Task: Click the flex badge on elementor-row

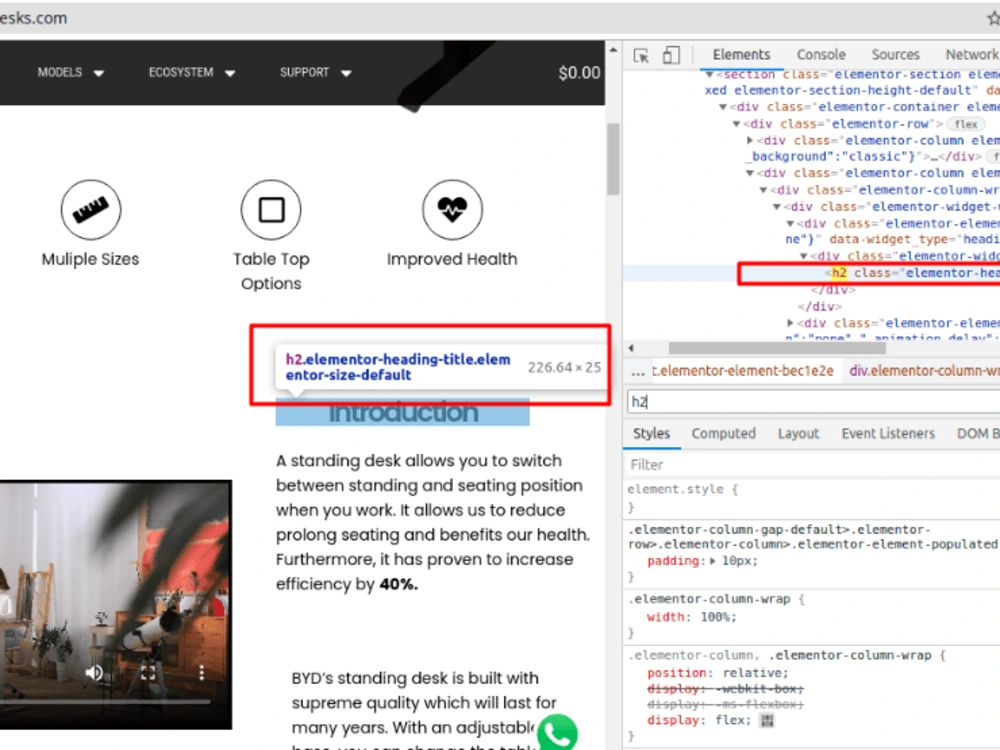Action: [x=966, y=124]
